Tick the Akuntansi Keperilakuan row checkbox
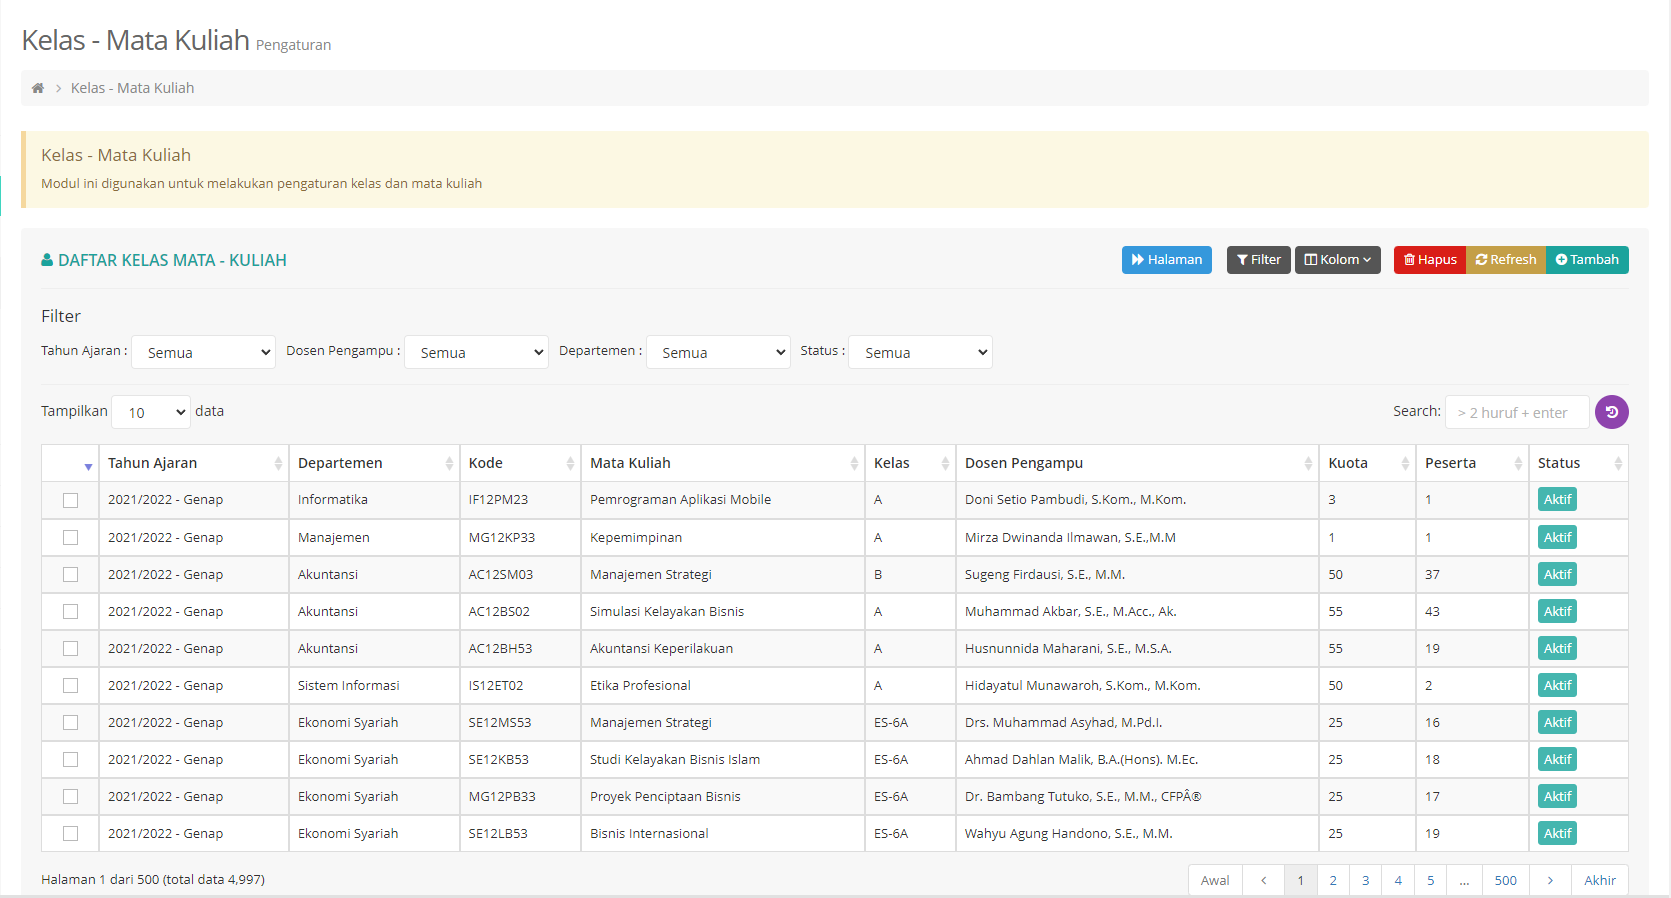 (70, 648)
